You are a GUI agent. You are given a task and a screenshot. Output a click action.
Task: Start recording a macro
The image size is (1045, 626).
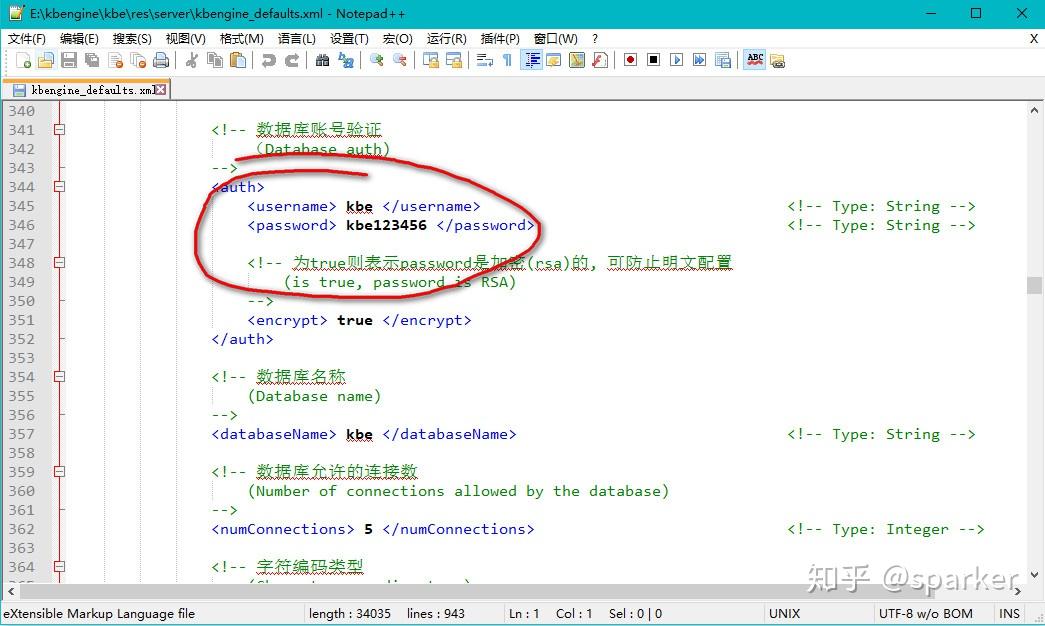pos(629,60)
